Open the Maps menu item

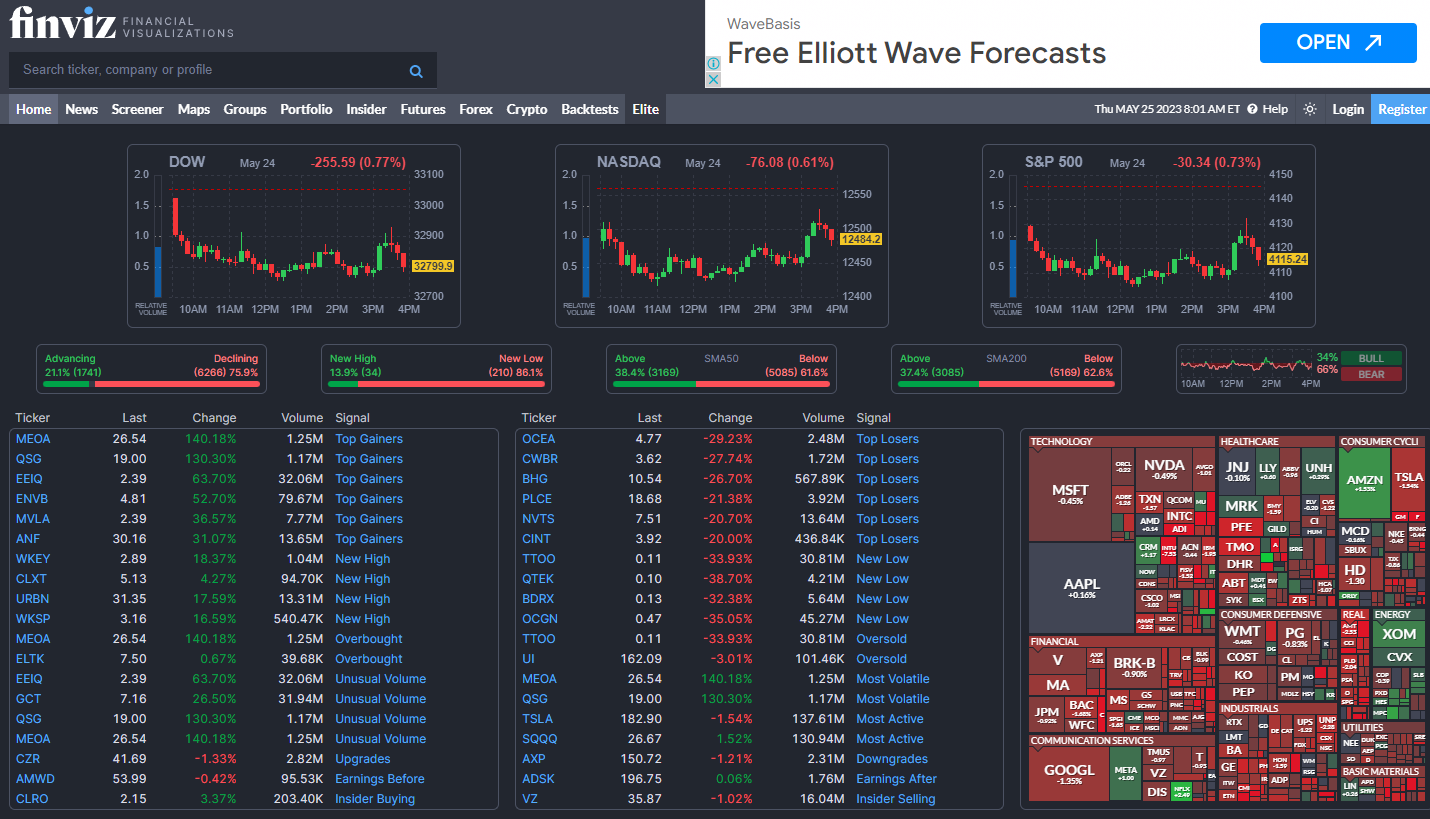[194, 109]
